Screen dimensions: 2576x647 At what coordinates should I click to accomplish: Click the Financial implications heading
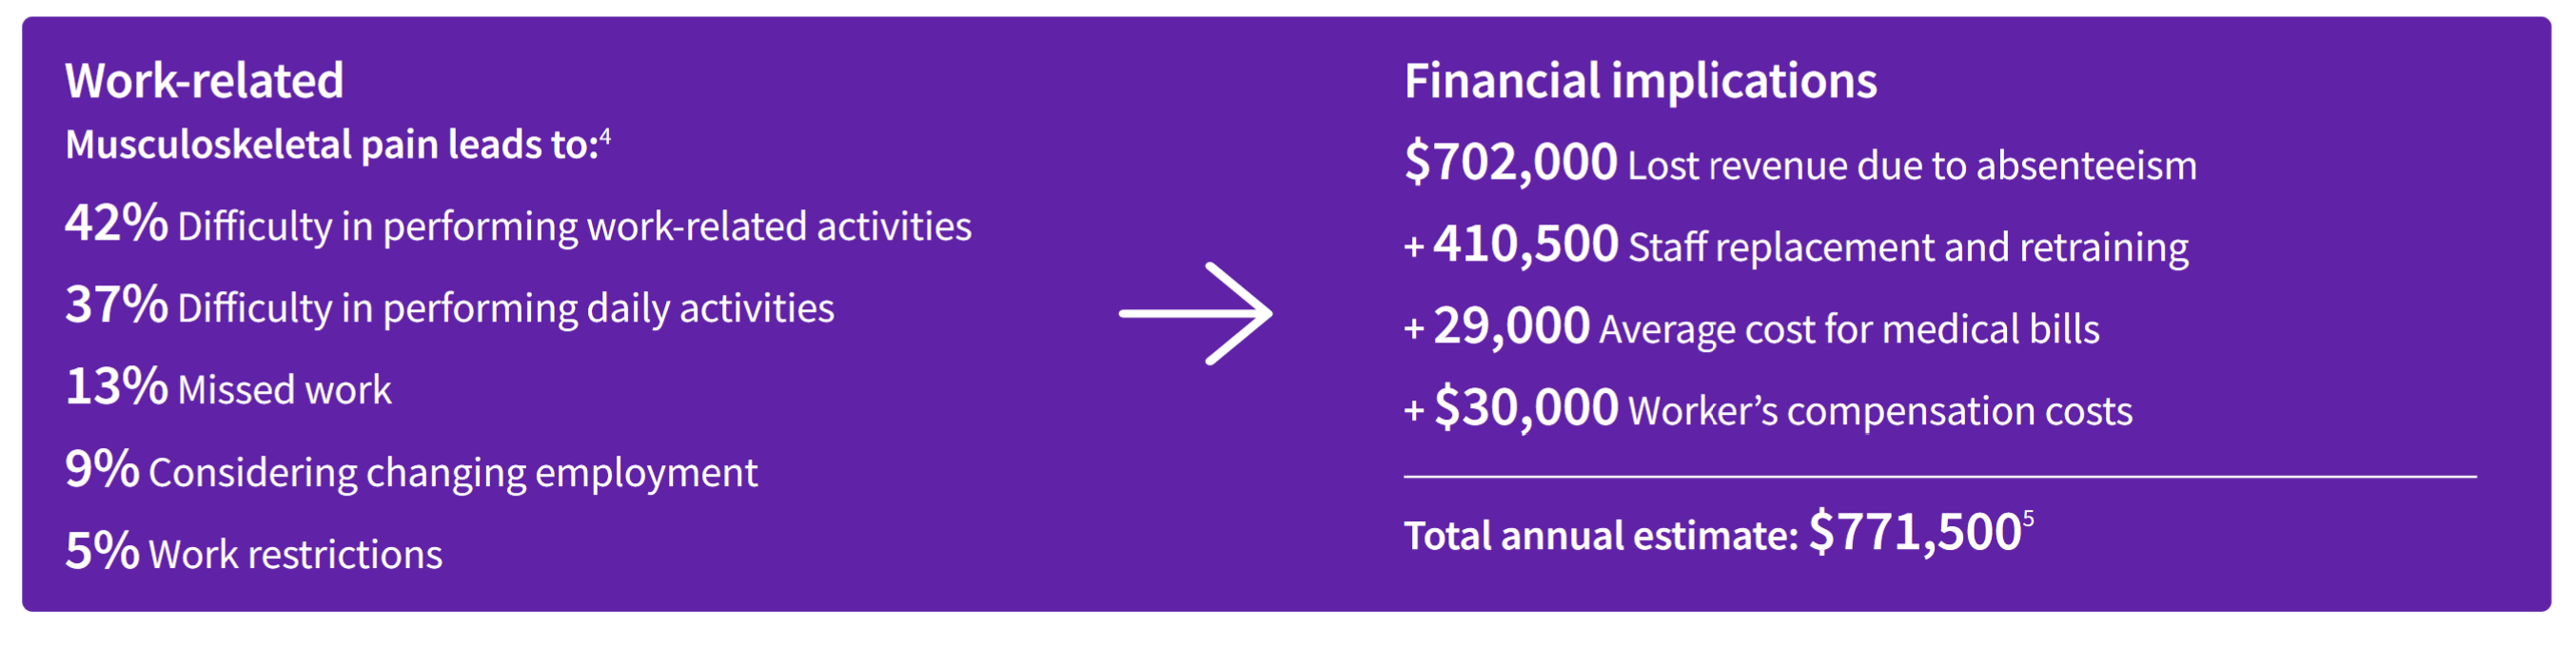tap(1640, 80)
